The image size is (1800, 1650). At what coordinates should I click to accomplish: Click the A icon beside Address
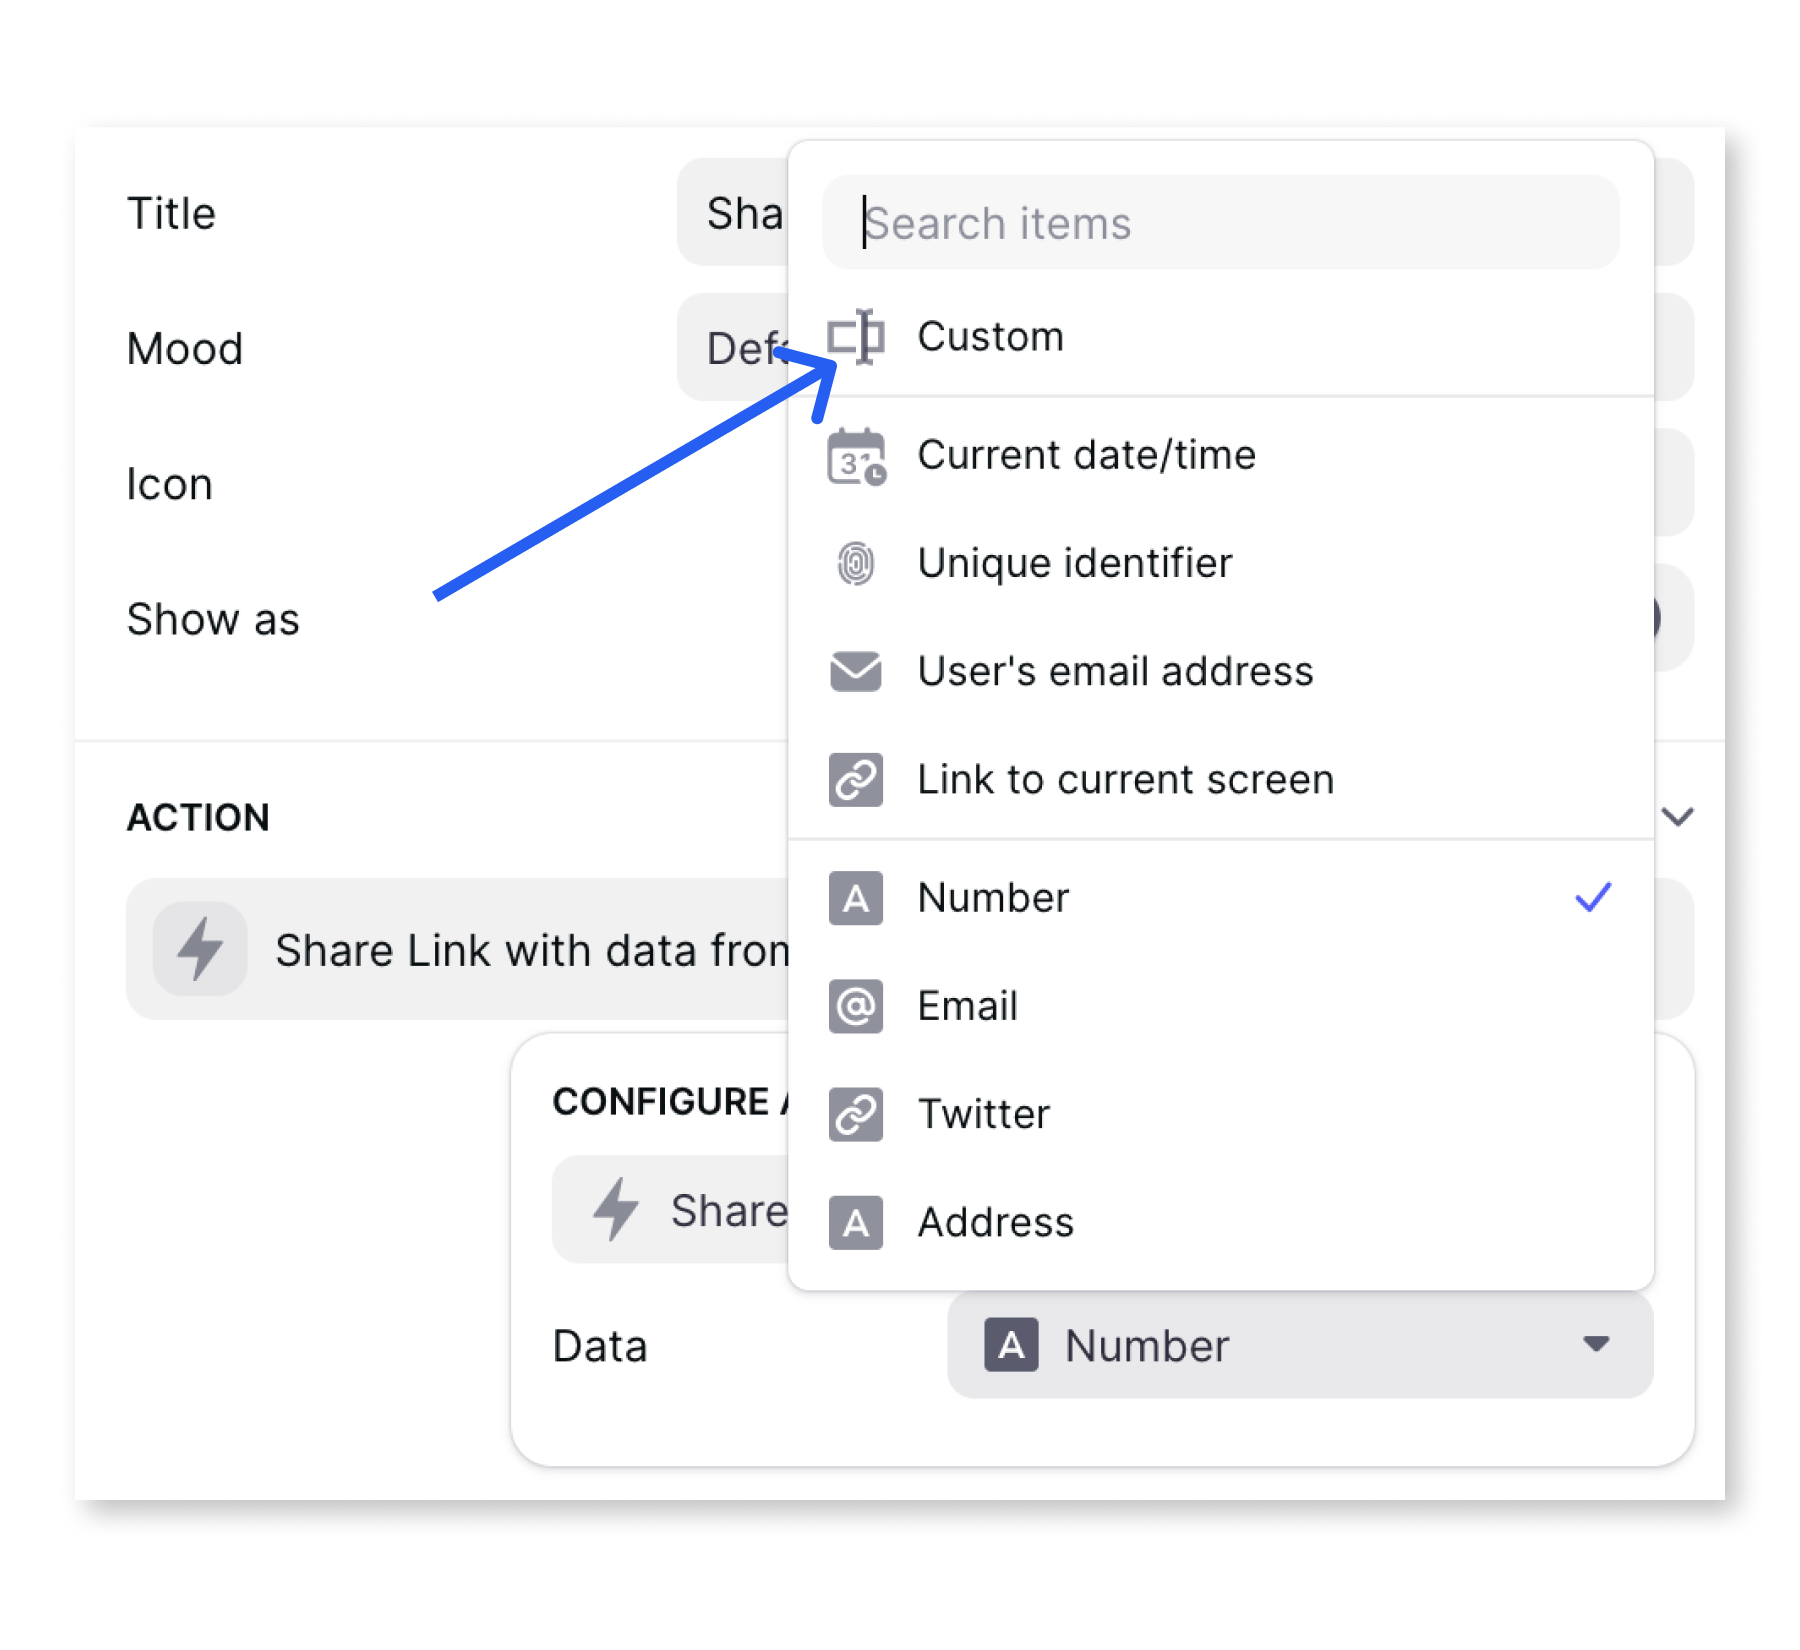856,1222
